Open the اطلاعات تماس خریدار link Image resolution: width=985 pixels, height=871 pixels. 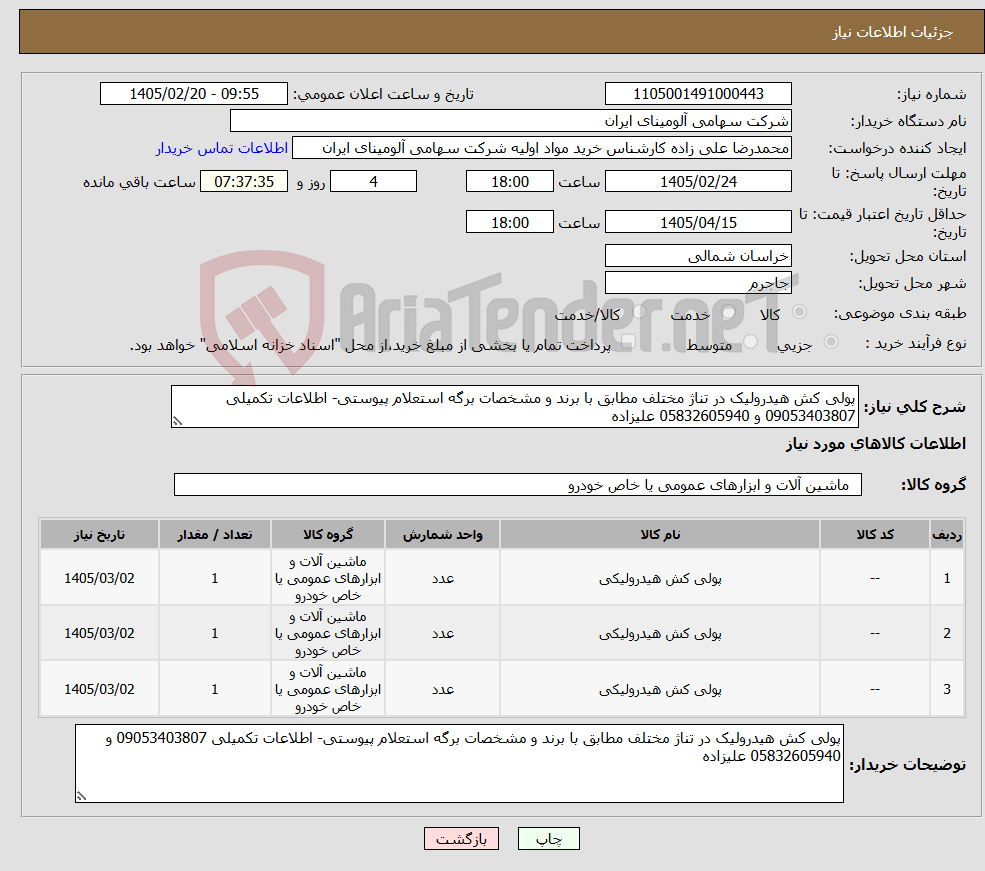pos(222,148)
